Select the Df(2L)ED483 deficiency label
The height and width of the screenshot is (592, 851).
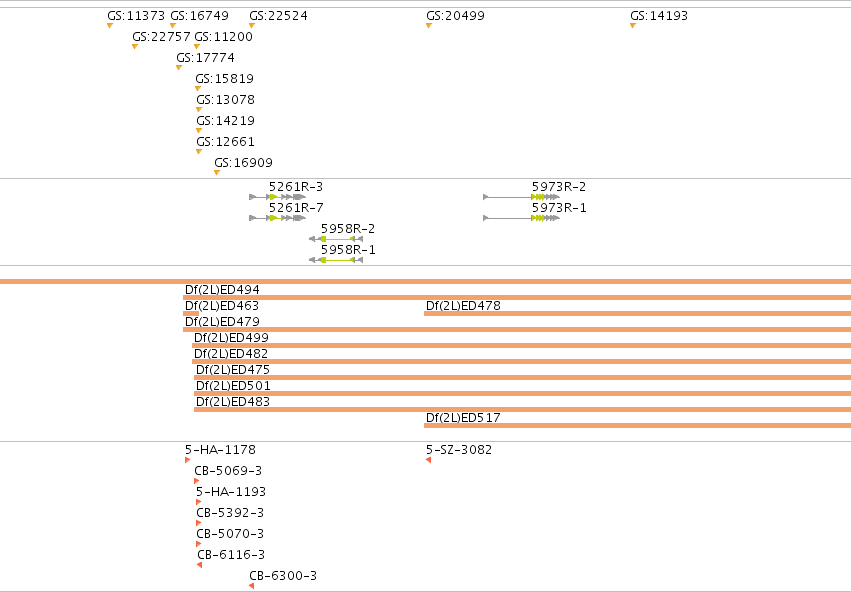[x=233, y=402]
